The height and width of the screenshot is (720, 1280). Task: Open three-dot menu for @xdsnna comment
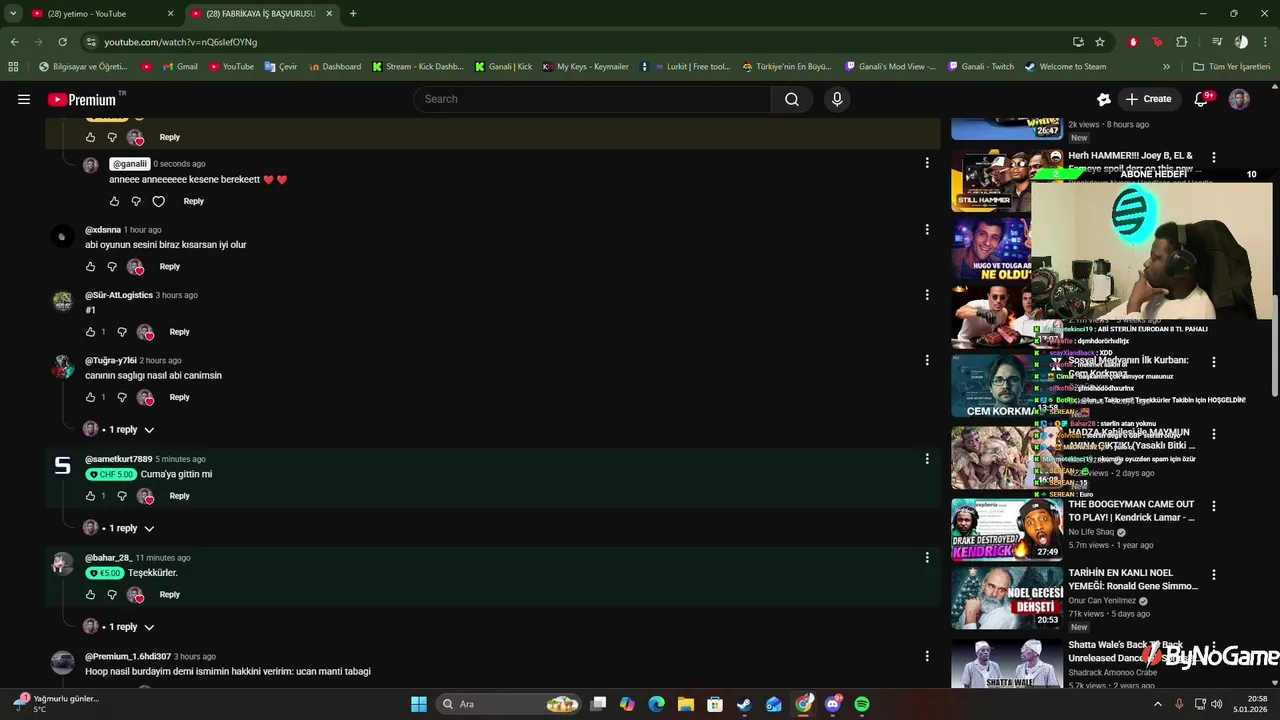click(927, 230)
